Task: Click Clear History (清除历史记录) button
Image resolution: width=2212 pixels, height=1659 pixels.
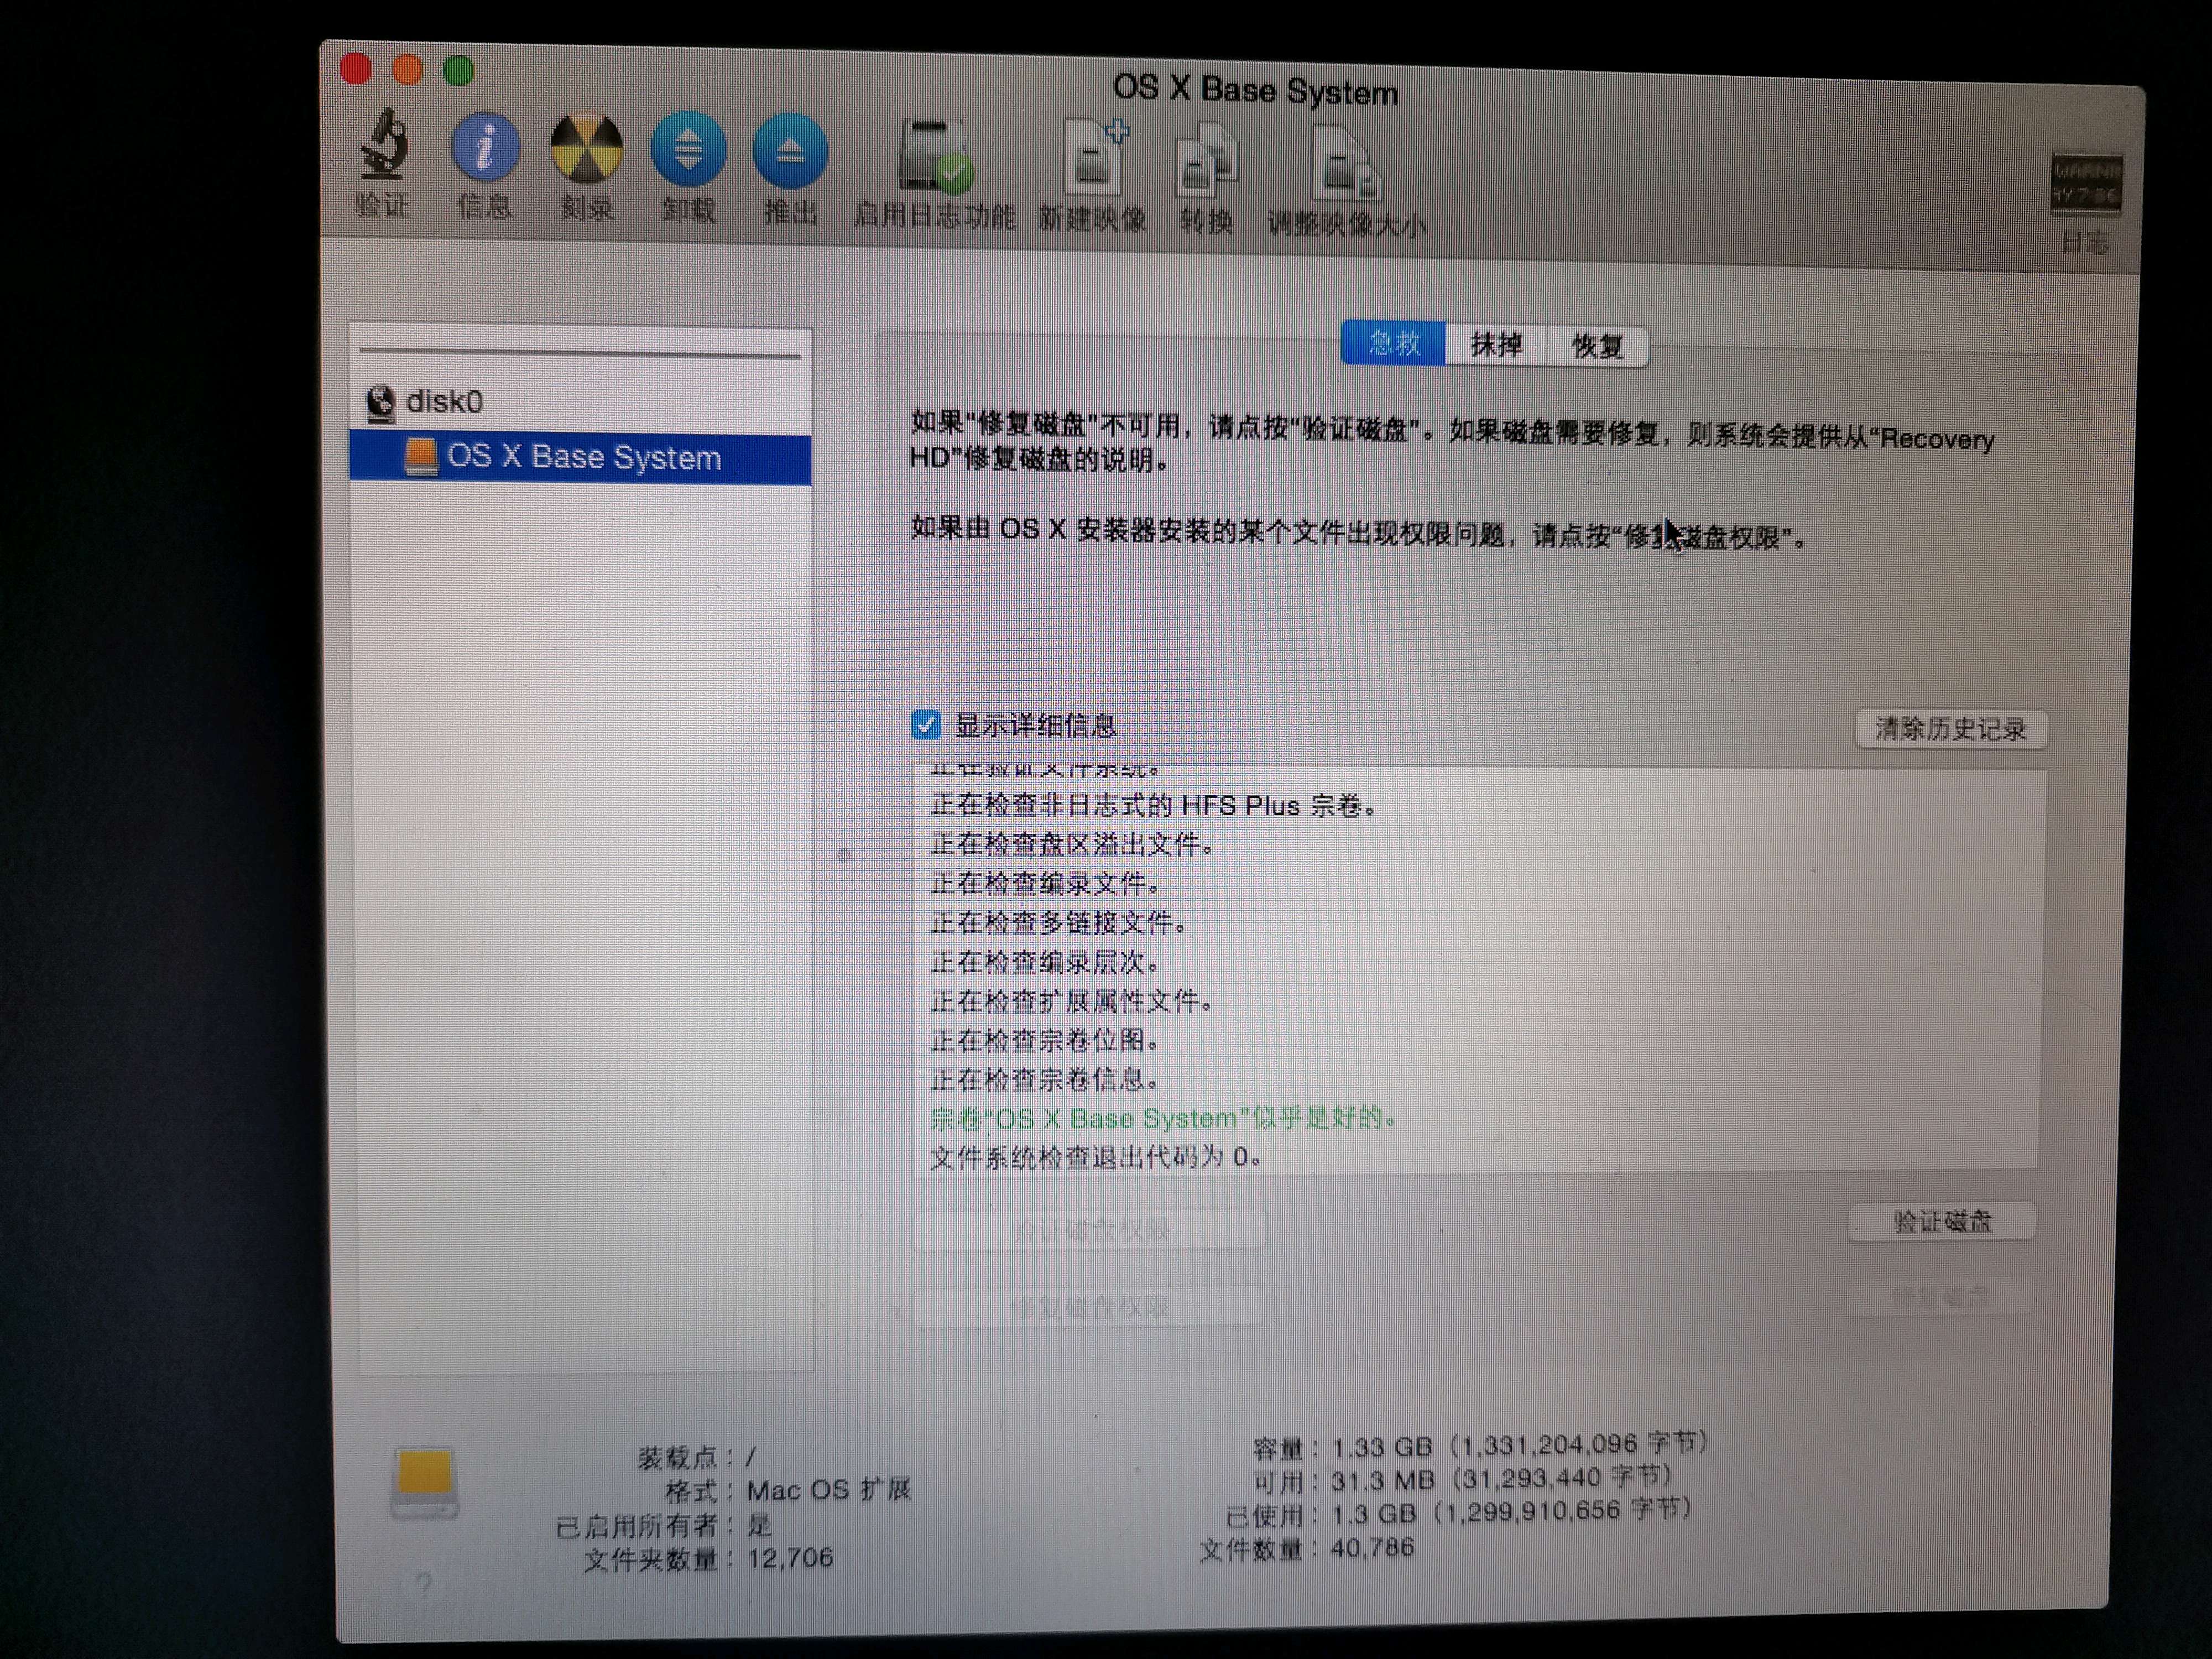Action: click(x=1950, y=729)
